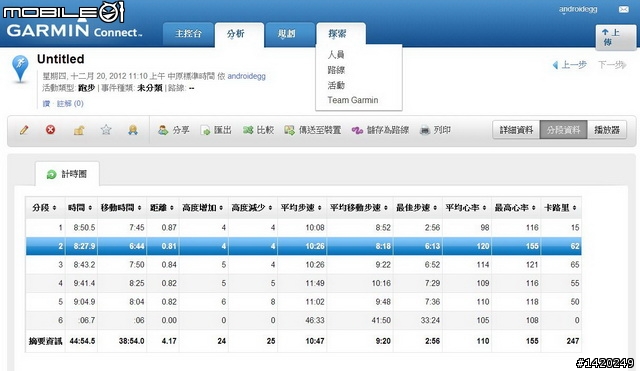Switch to the 分析 analysis tab
Image resolution: width=640 pixels, height=371 pixels.
[239, 34]
